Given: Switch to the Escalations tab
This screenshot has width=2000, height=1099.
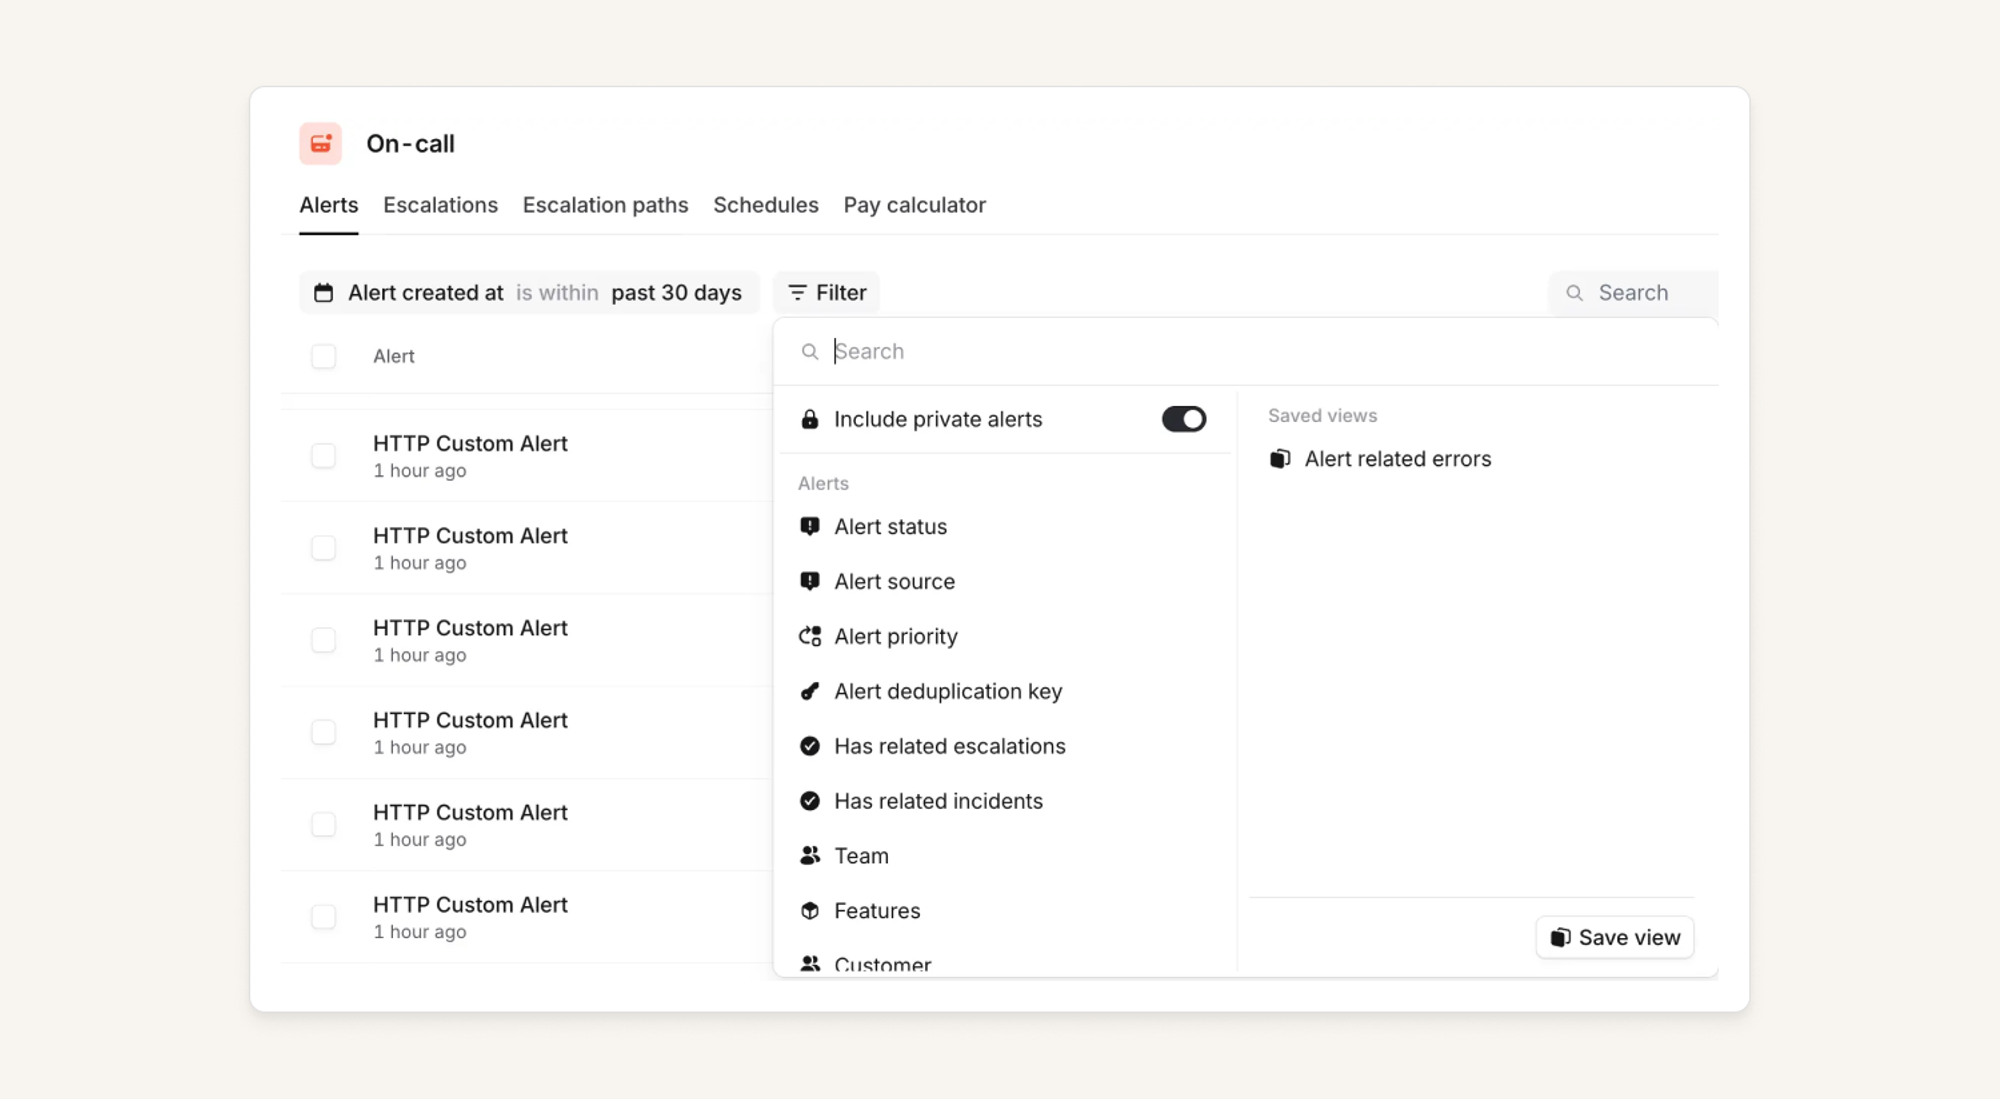Looking at the screenshot, I should 440,205.
